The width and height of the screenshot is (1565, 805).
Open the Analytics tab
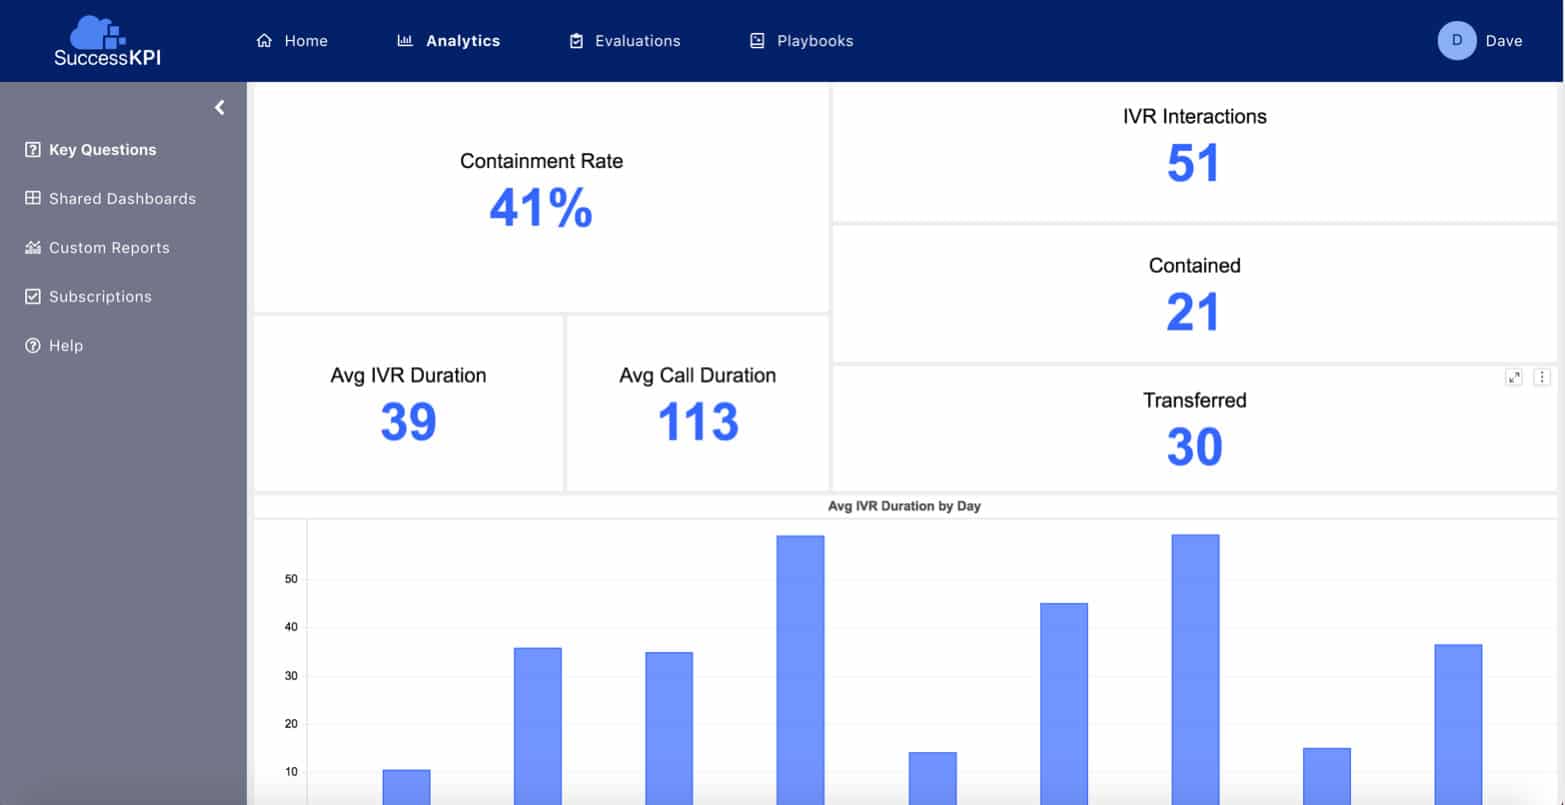pyautogui.click(x=449, y=41)
